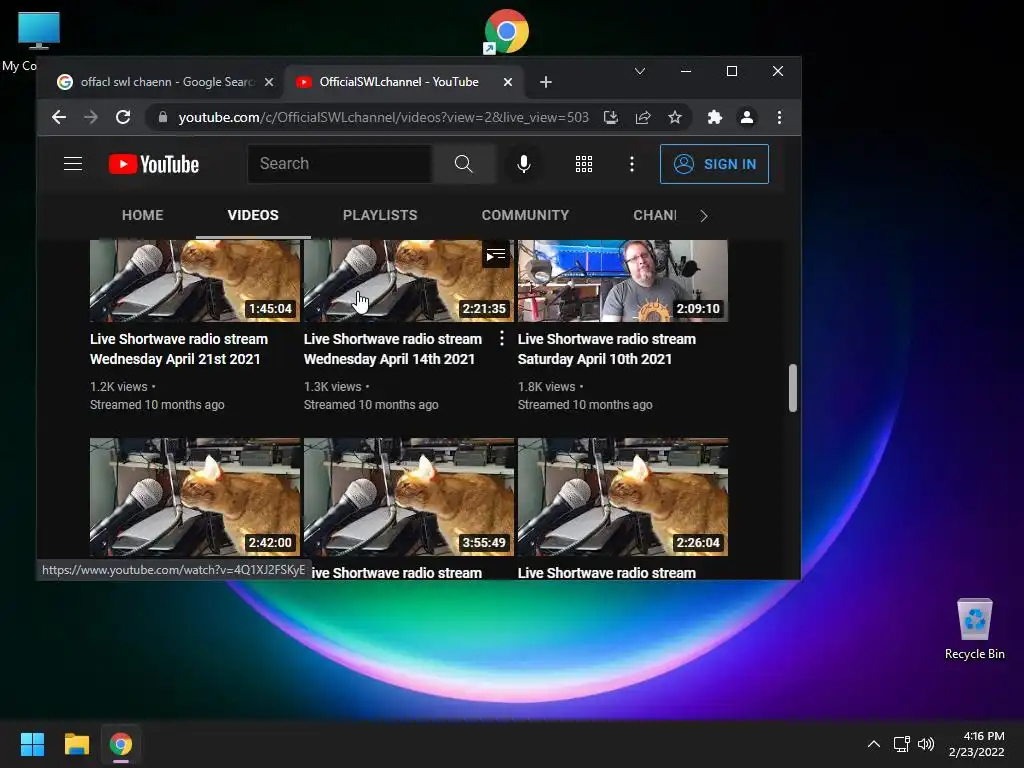Open the YouTube apps grid icon
The height and width of the screenshot is (768, 1024).
[584, 164]
